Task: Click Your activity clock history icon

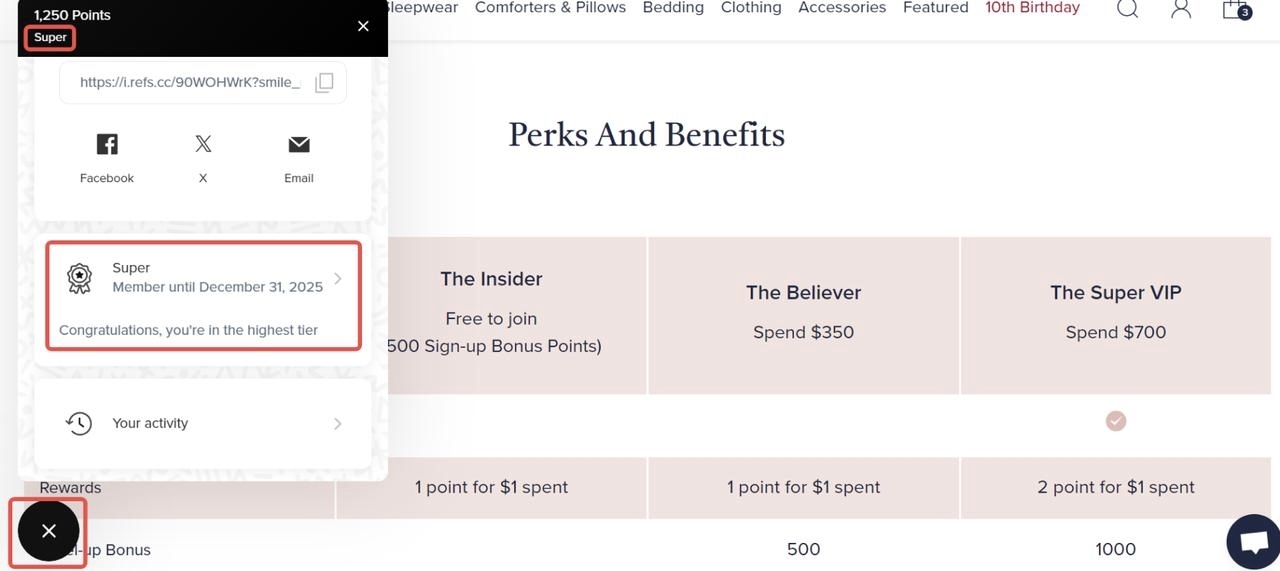Action: pos(79,423)
